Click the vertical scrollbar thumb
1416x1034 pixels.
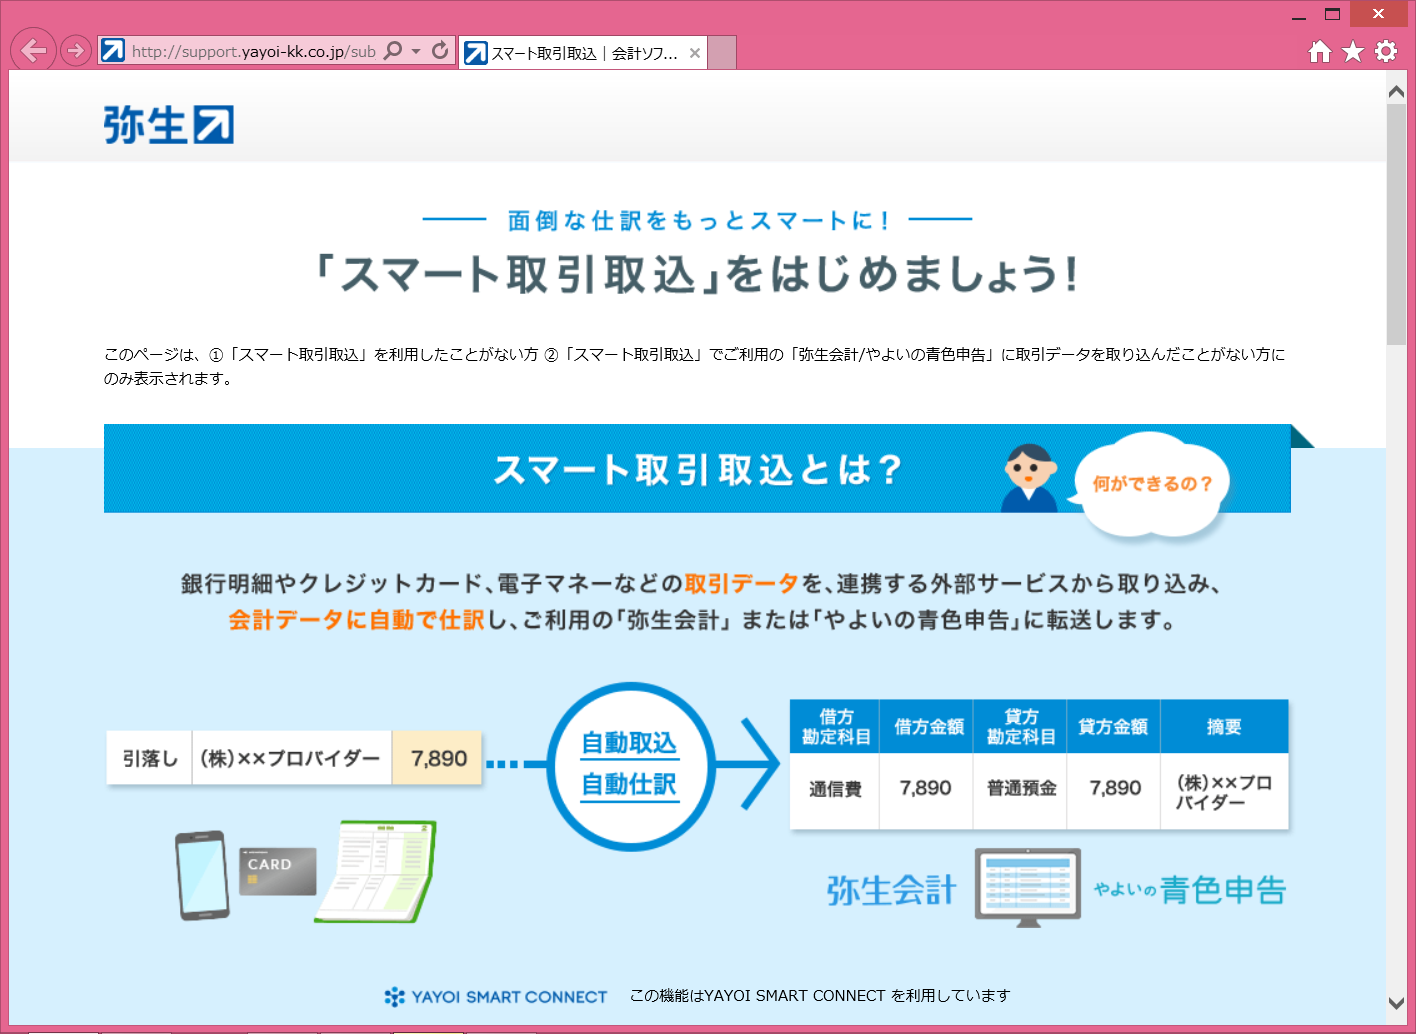click(x=1397, y=224)
